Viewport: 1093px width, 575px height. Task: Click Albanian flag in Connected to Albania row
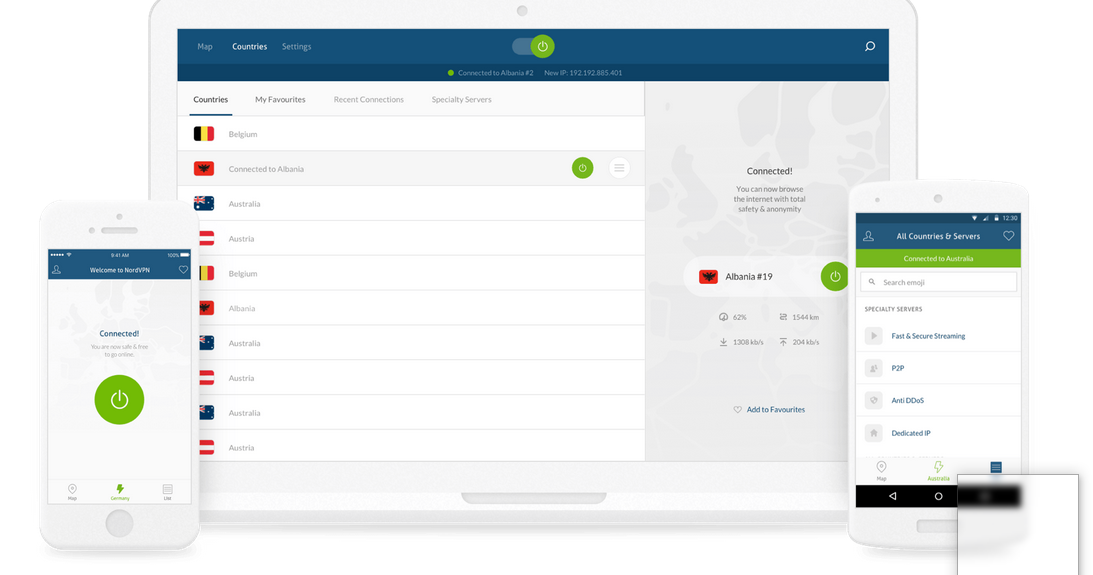(x=204, y=169)
